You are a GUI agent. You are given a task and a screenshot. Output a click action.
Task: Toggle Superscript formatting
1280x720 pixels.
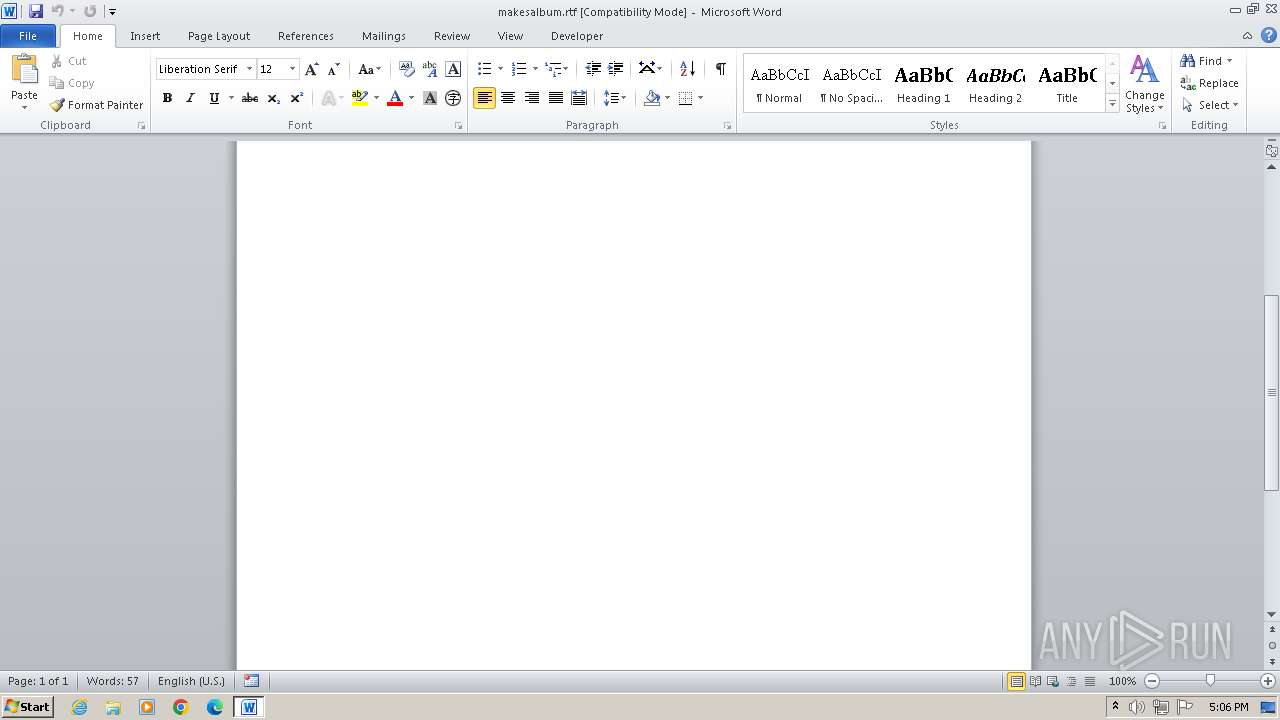[296, 98]
